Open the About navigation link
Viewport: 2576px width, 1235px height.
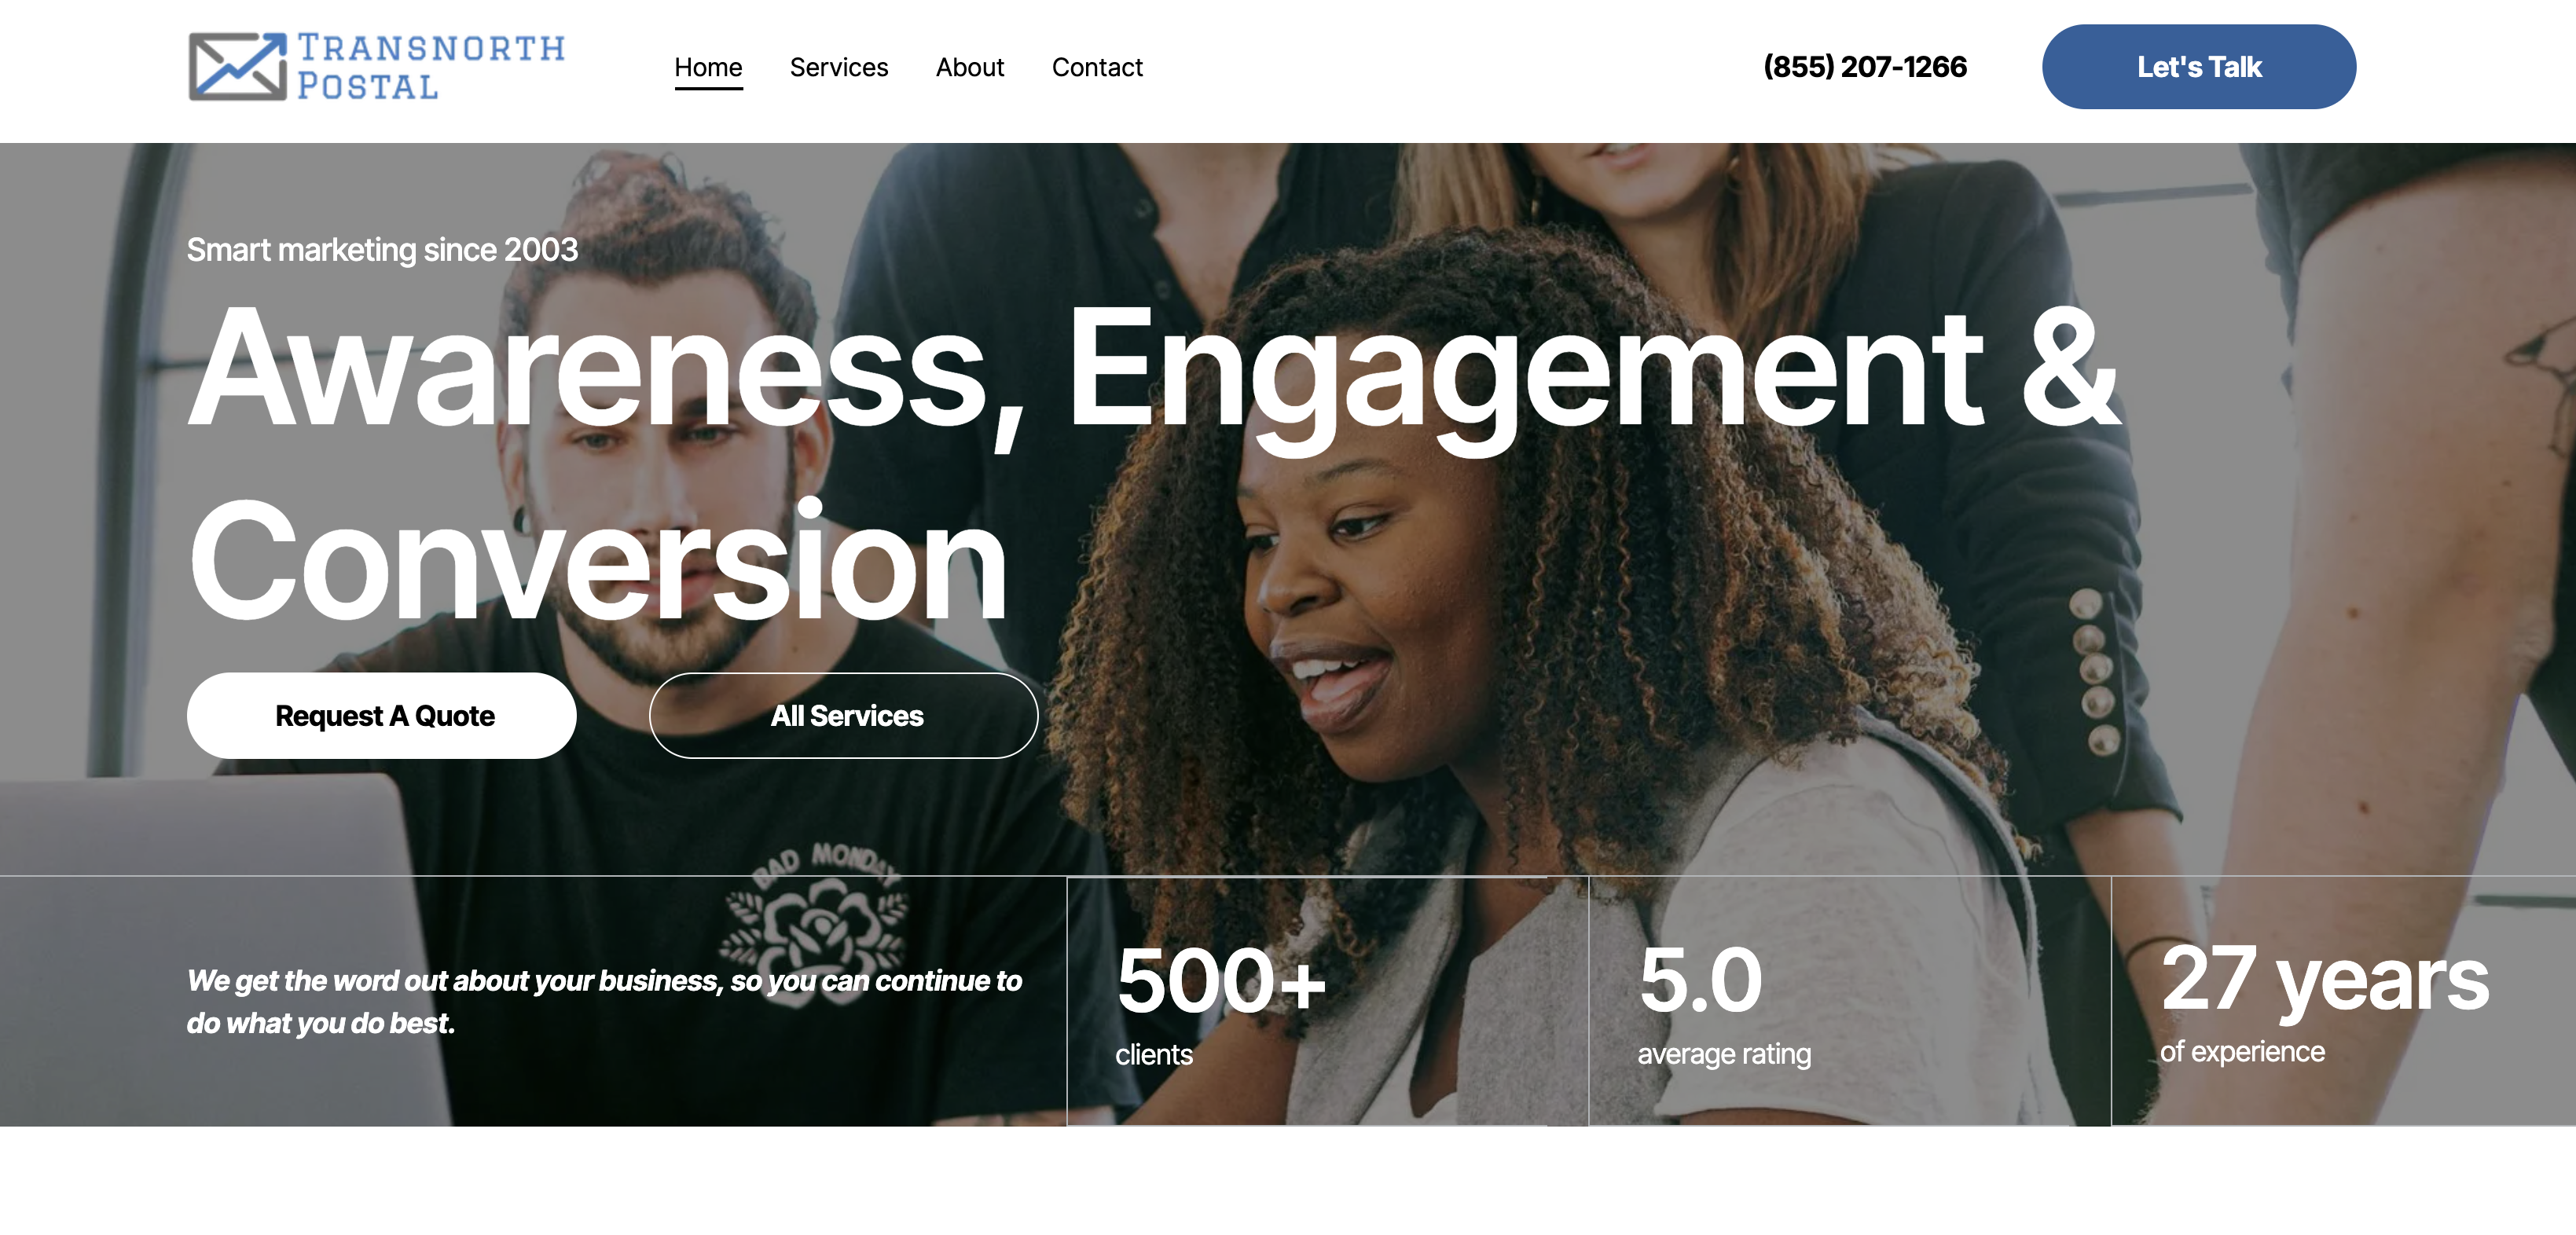(x=969, y=67)
